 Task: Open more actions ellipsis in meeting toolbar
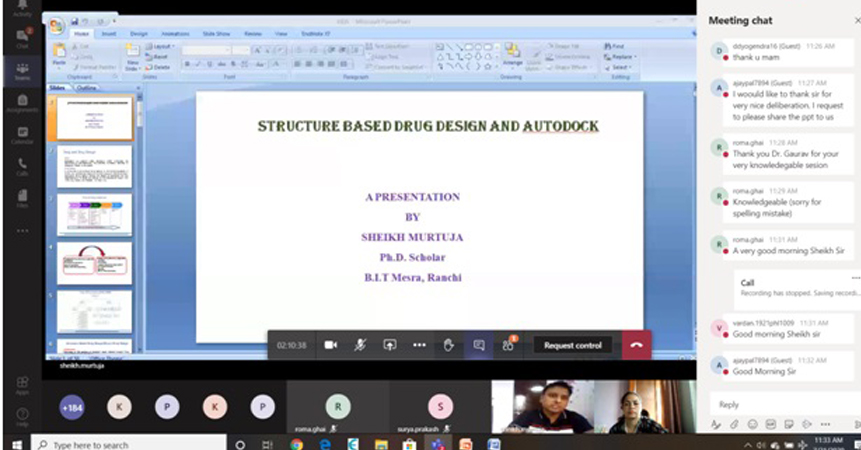[419, 345]
